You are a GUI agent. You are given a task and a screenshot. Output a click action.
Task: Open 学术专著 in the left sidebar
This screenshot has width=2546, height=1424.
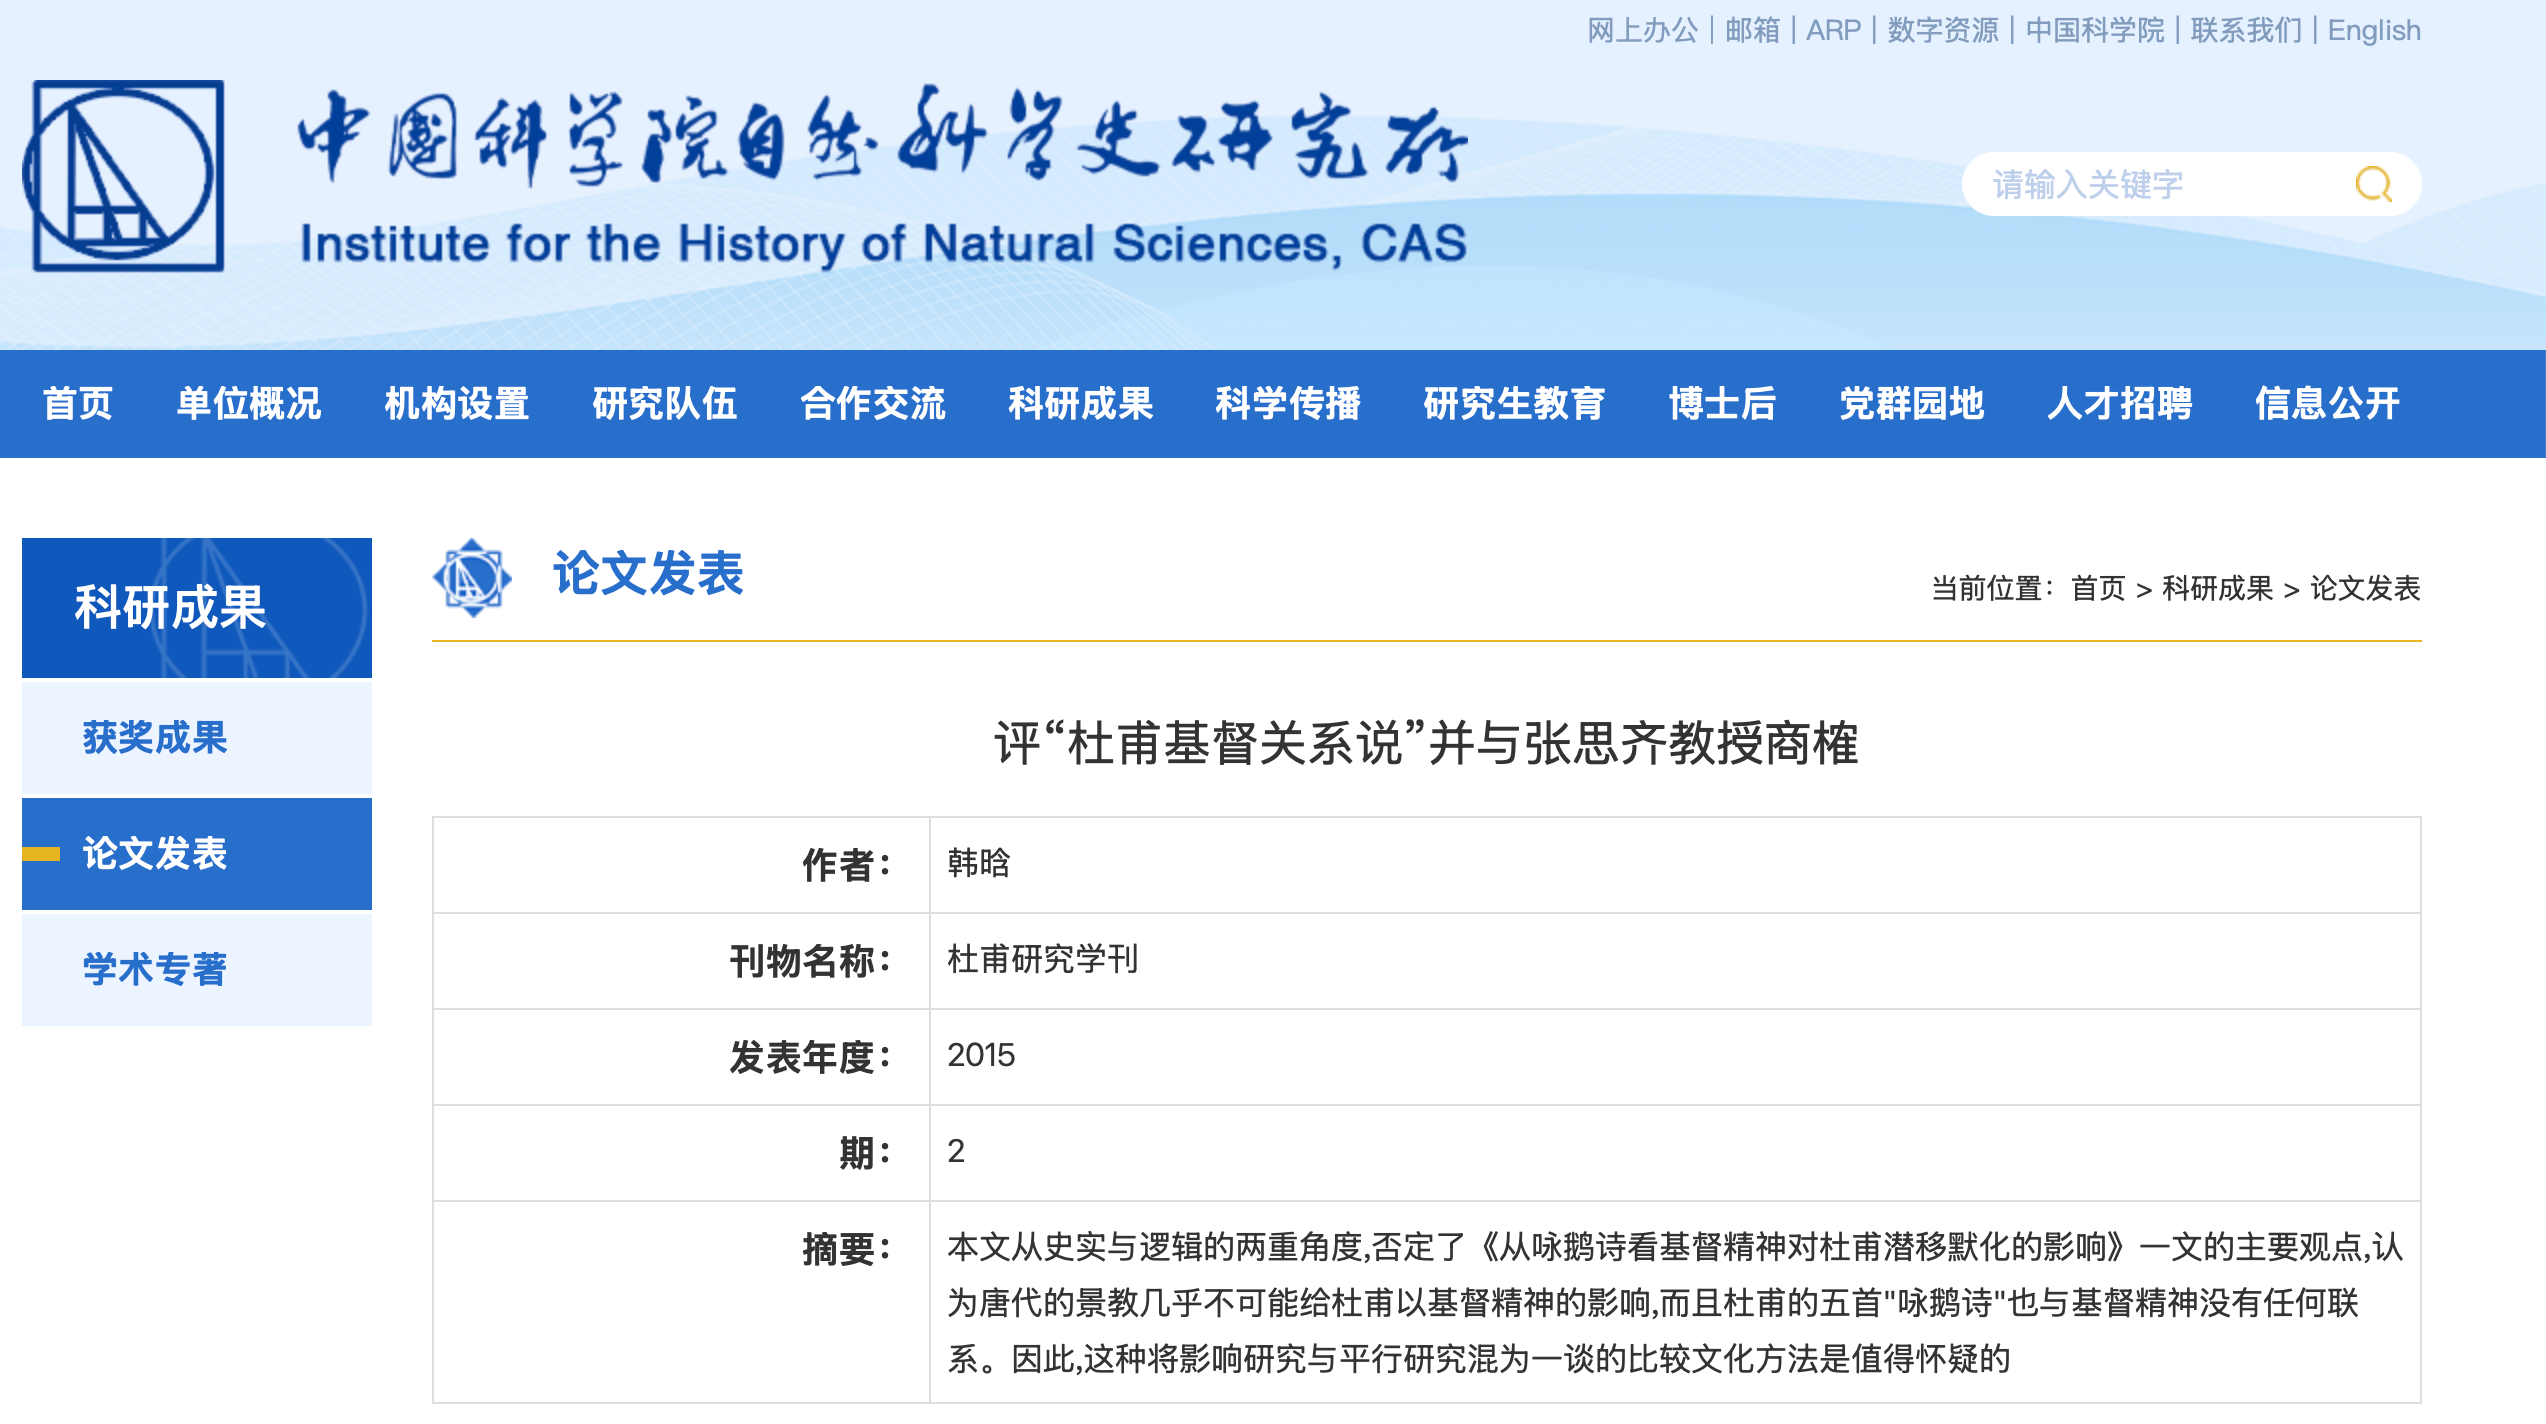click(x=155, y=969)
